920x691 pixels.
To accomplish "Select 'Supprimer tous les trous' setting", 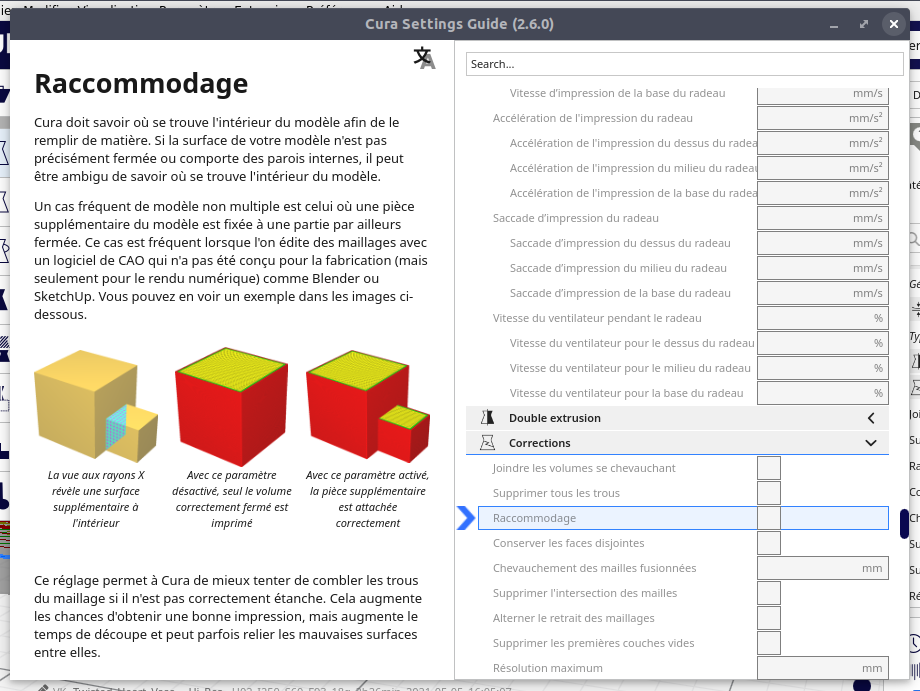I will coord(556,493).
